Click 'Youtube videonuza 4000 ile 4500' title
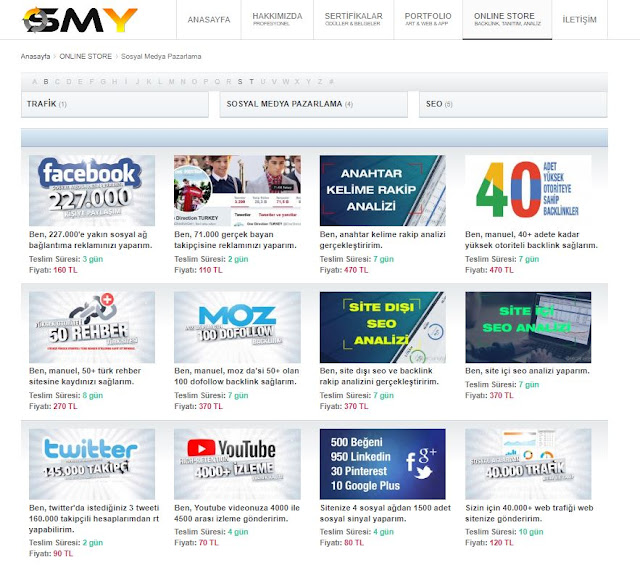Screen dimensions: 640x565 (x=237, y=513)
